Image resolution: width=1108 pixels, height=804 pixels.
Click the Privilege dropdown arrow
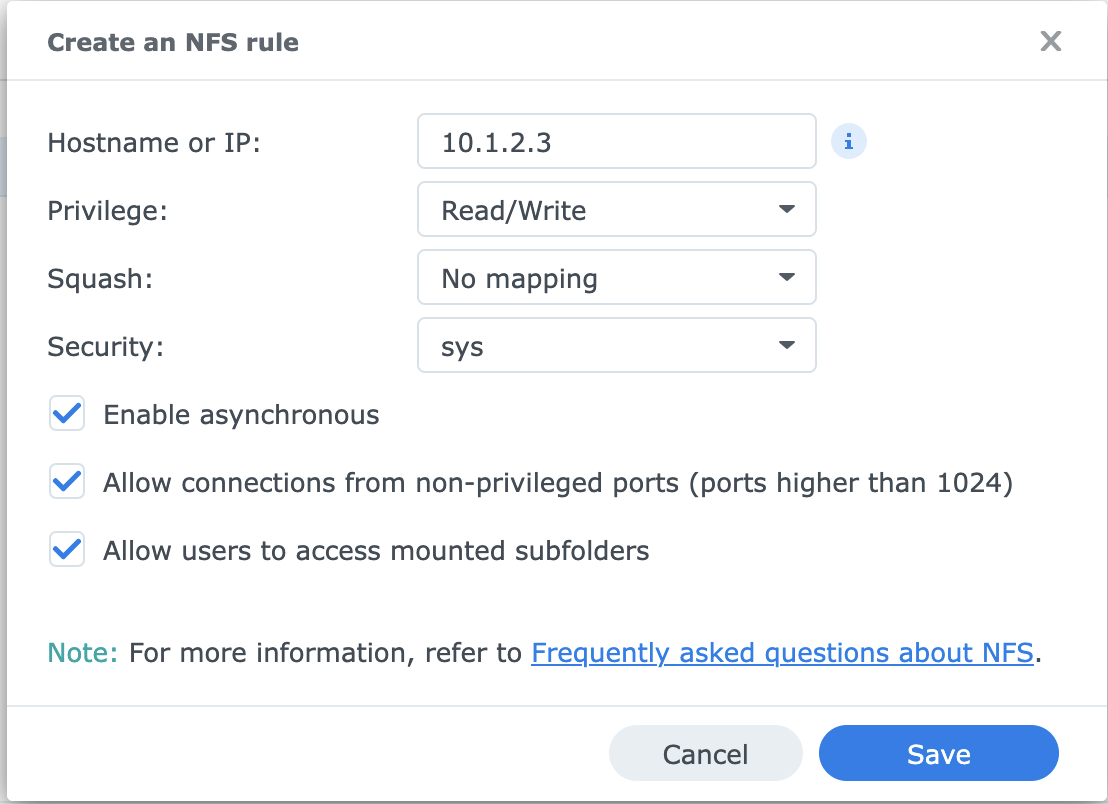tap(787, 209)
